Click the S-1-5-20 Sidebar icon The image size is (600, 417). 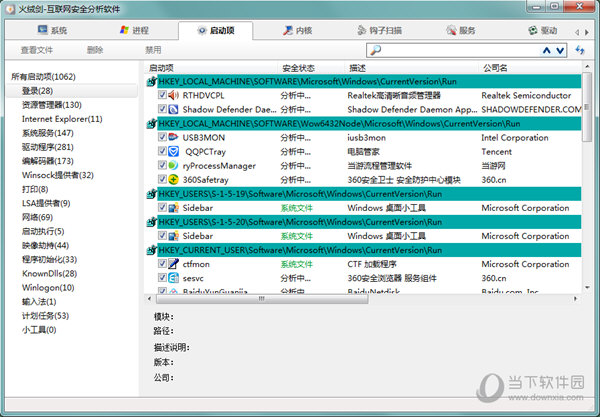coord(174,236)
